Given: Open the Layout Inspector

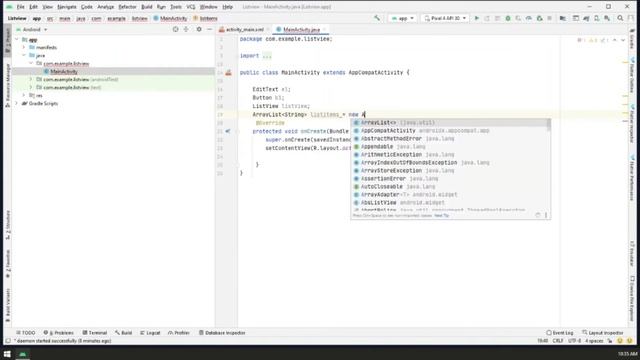Looking at the screenshot, I should pos(603,333).
